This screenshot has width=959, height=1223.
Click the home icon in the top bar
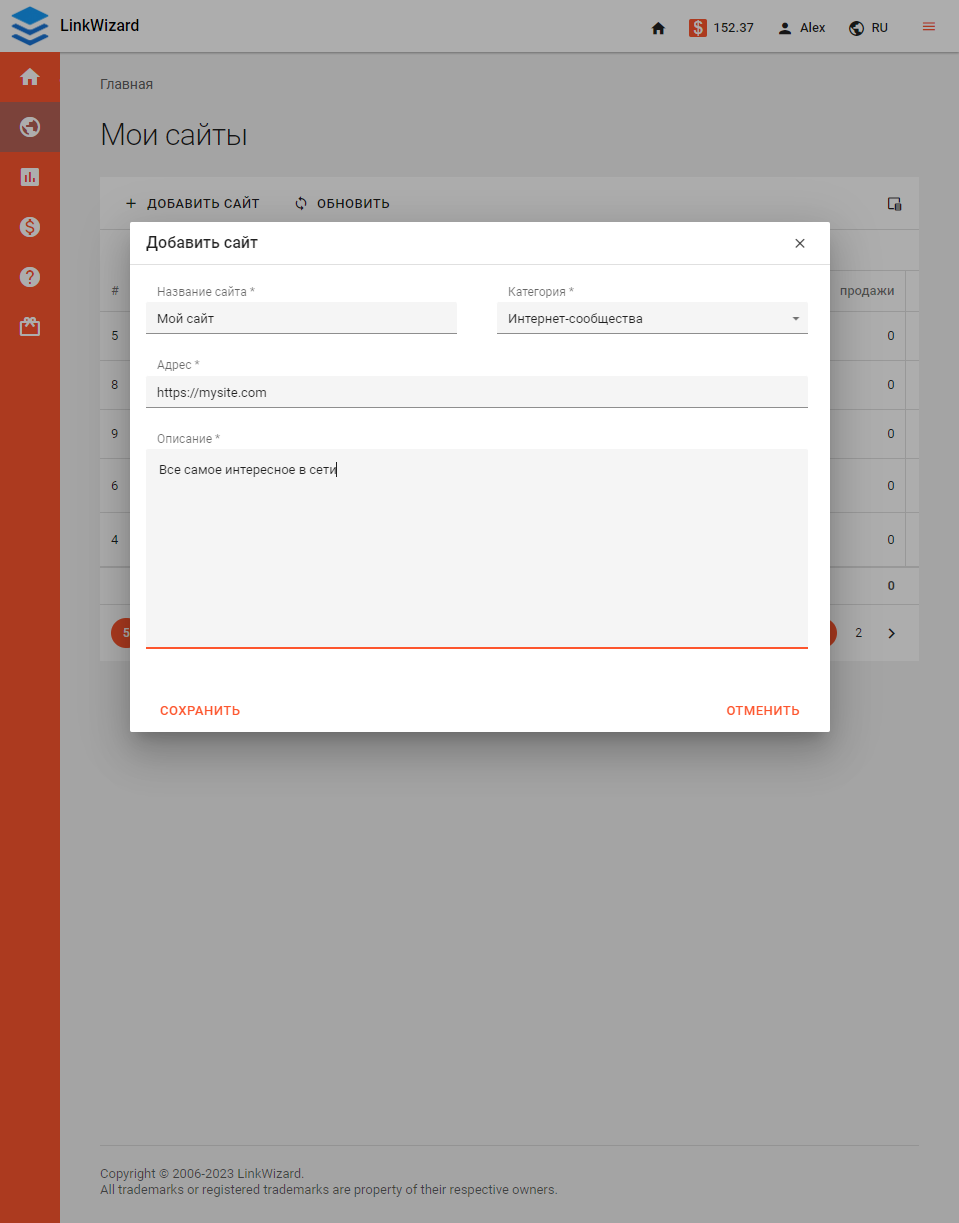(658, 28)
